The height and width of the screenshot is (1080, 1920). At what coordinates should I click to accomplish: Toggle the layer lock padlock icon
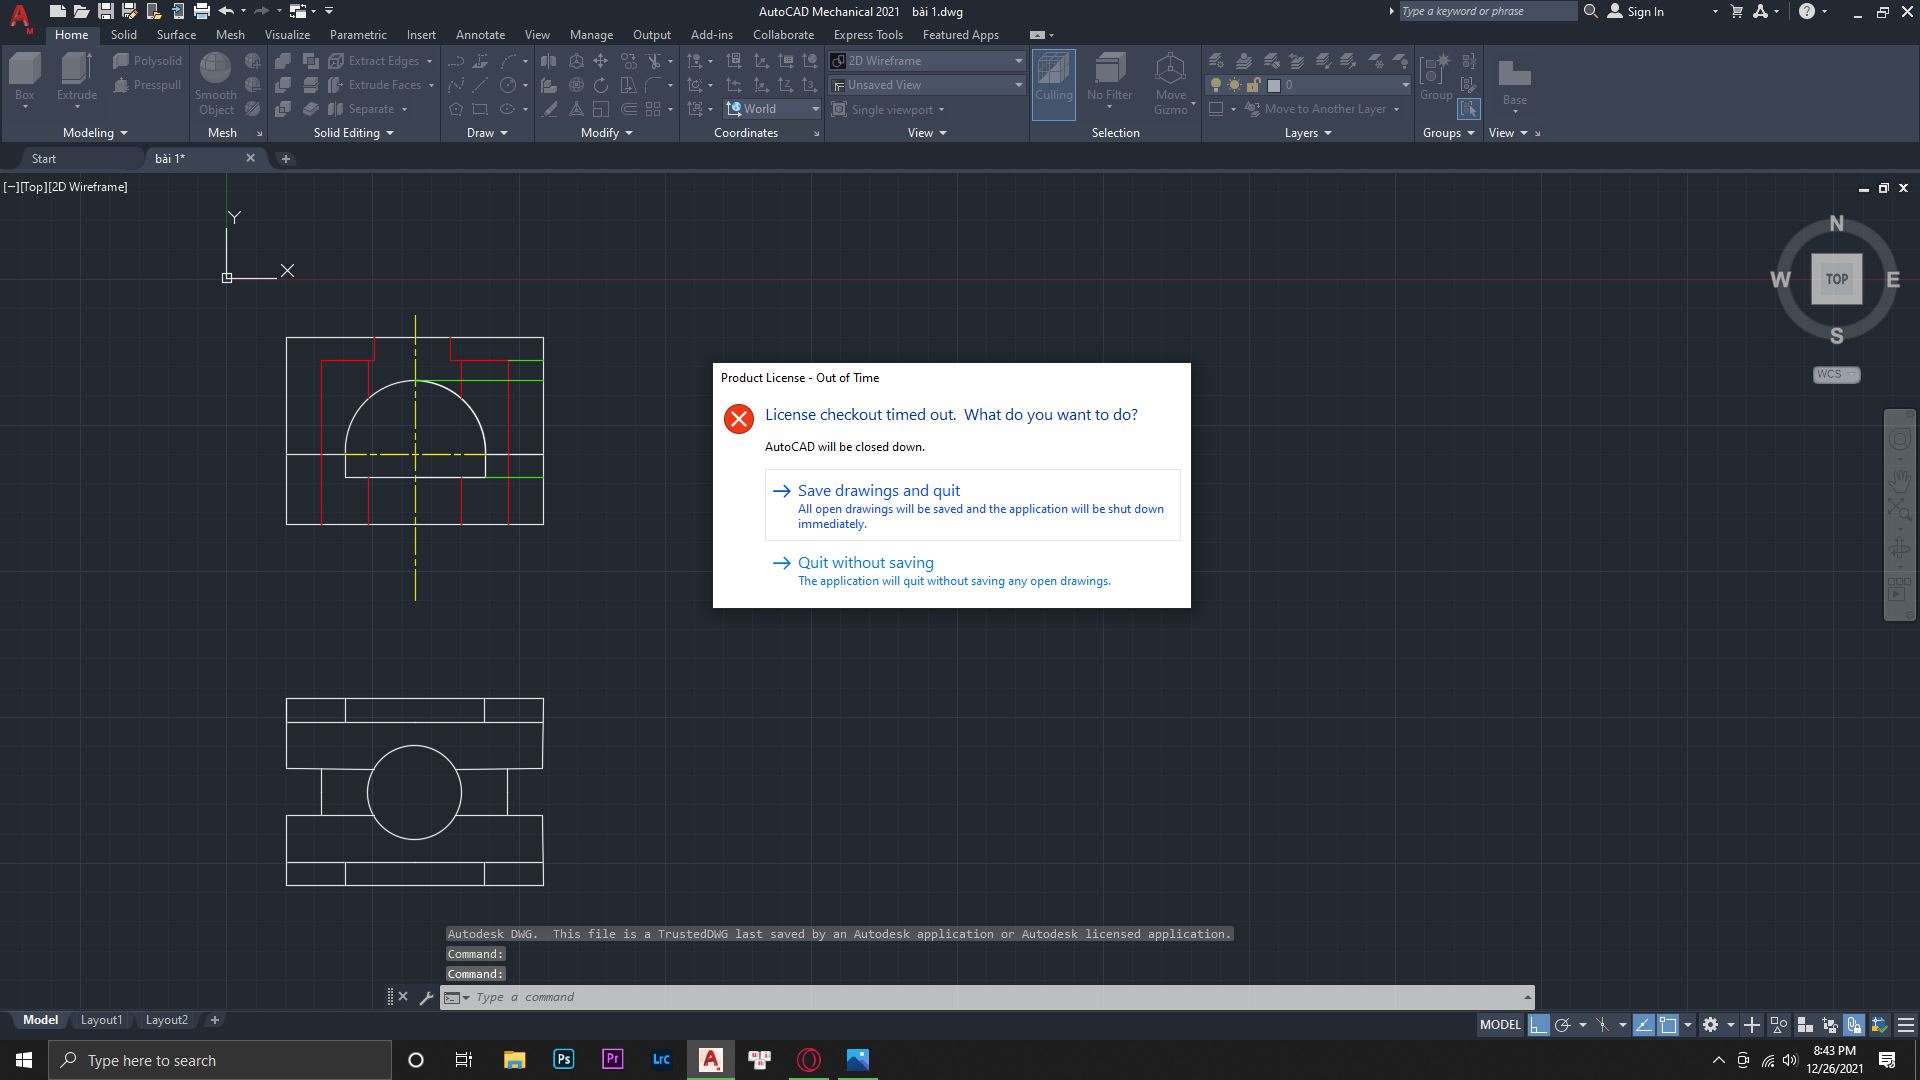[x=1254, y=85]
